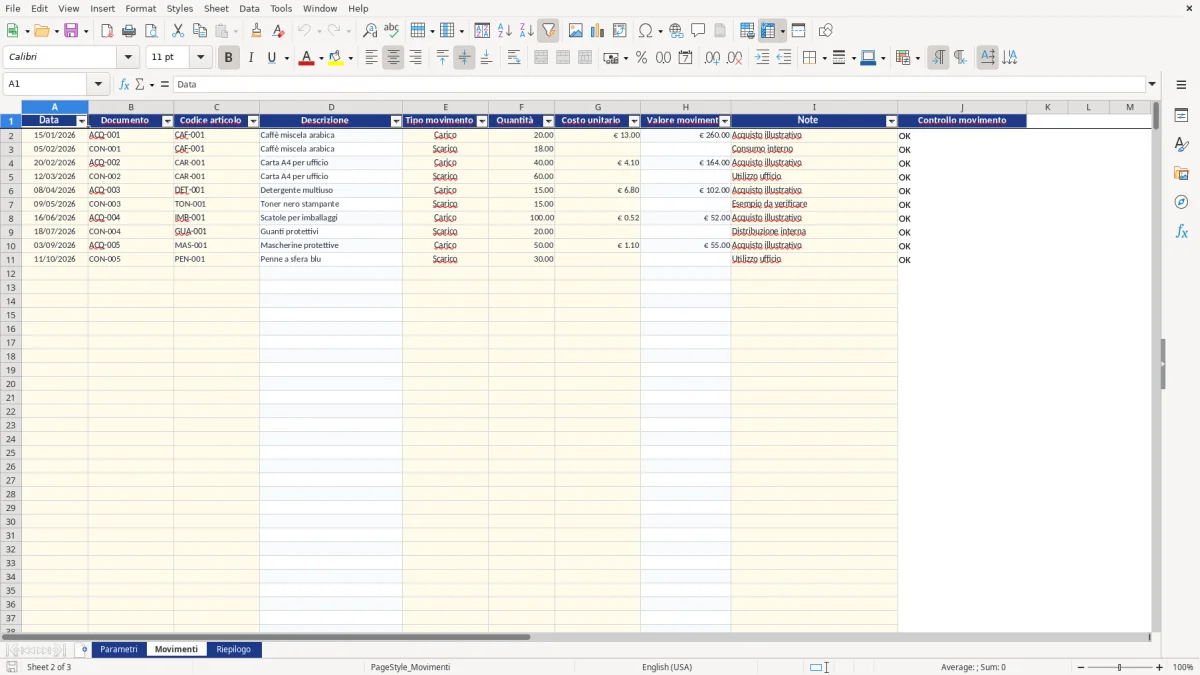Screen dimensions: 1200x675
Task: Toggle Center Vertically alignment
Action: tap(464, 58)
